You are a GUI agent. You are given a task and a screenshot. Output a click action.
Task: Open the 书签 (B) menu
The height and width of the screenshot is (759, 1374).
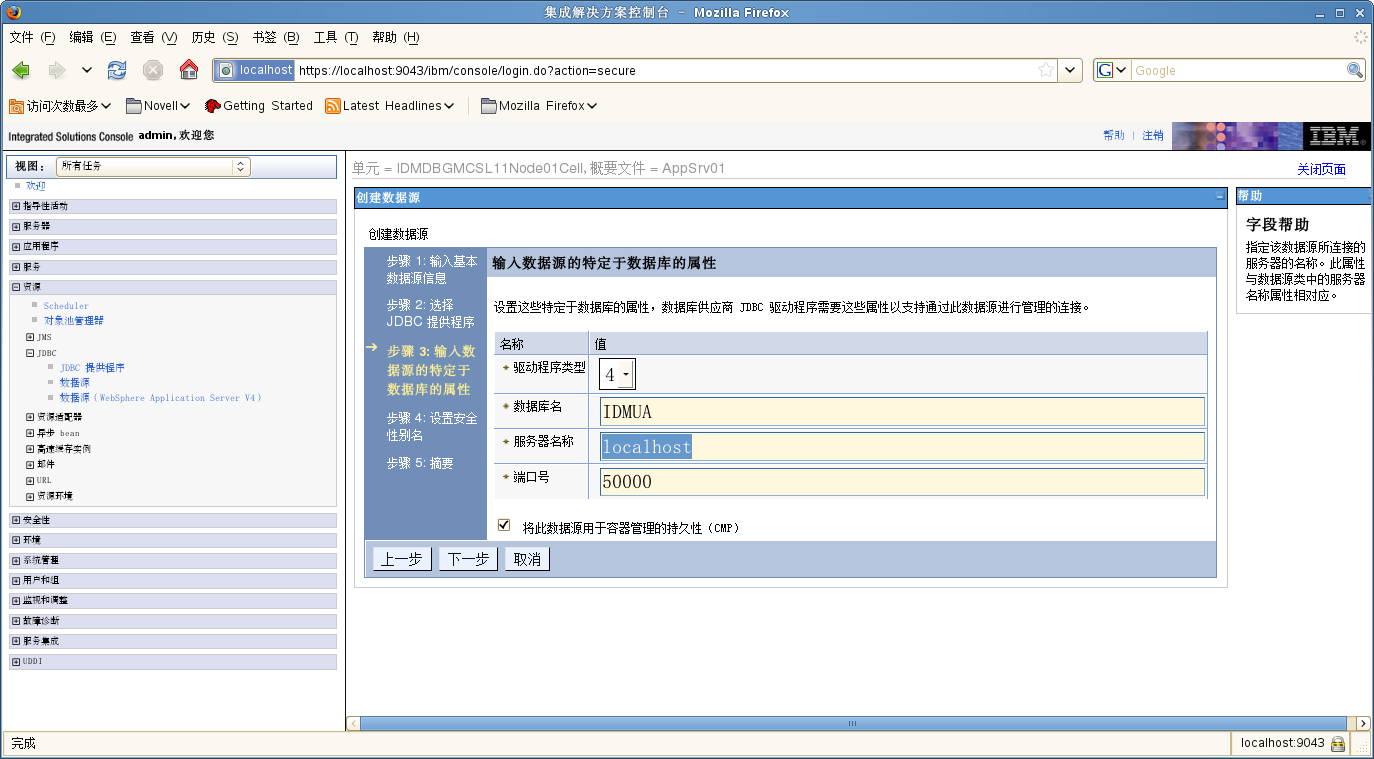275,37
